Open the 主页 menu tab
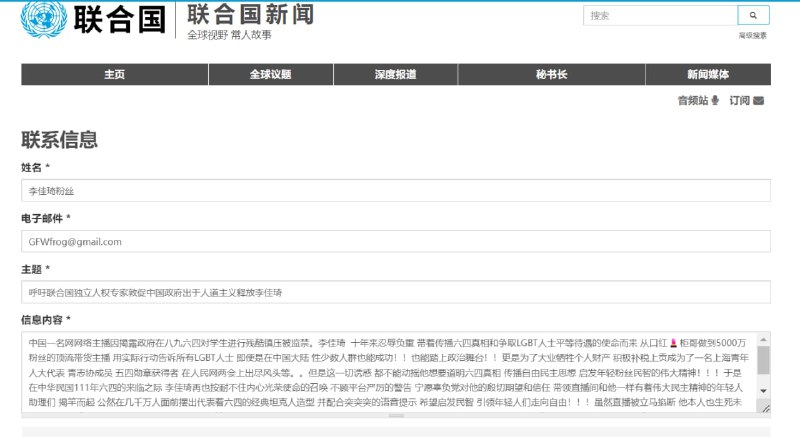Screen dimensions: 800x437 115,74
